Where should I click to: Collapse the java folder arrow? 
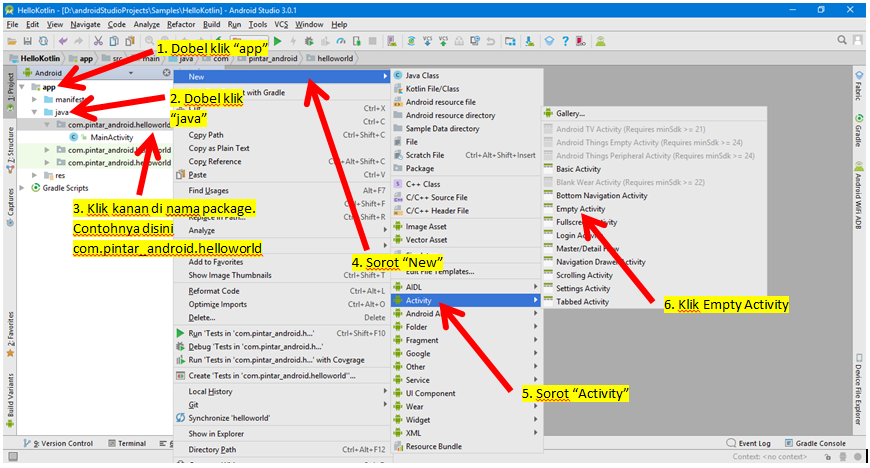pos(34,112)
